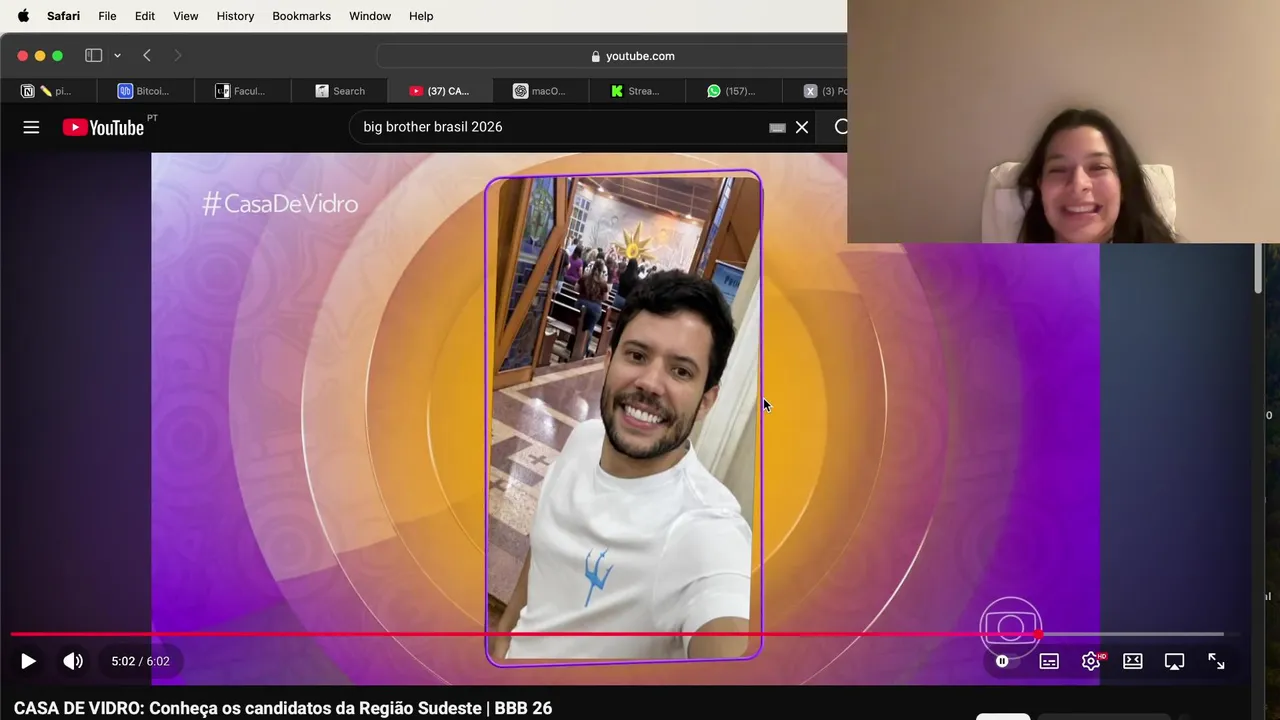Clear the YouTube search box with the X
Screen dimensions: 1280x720
pyautogui.click(x=802, y=127)
